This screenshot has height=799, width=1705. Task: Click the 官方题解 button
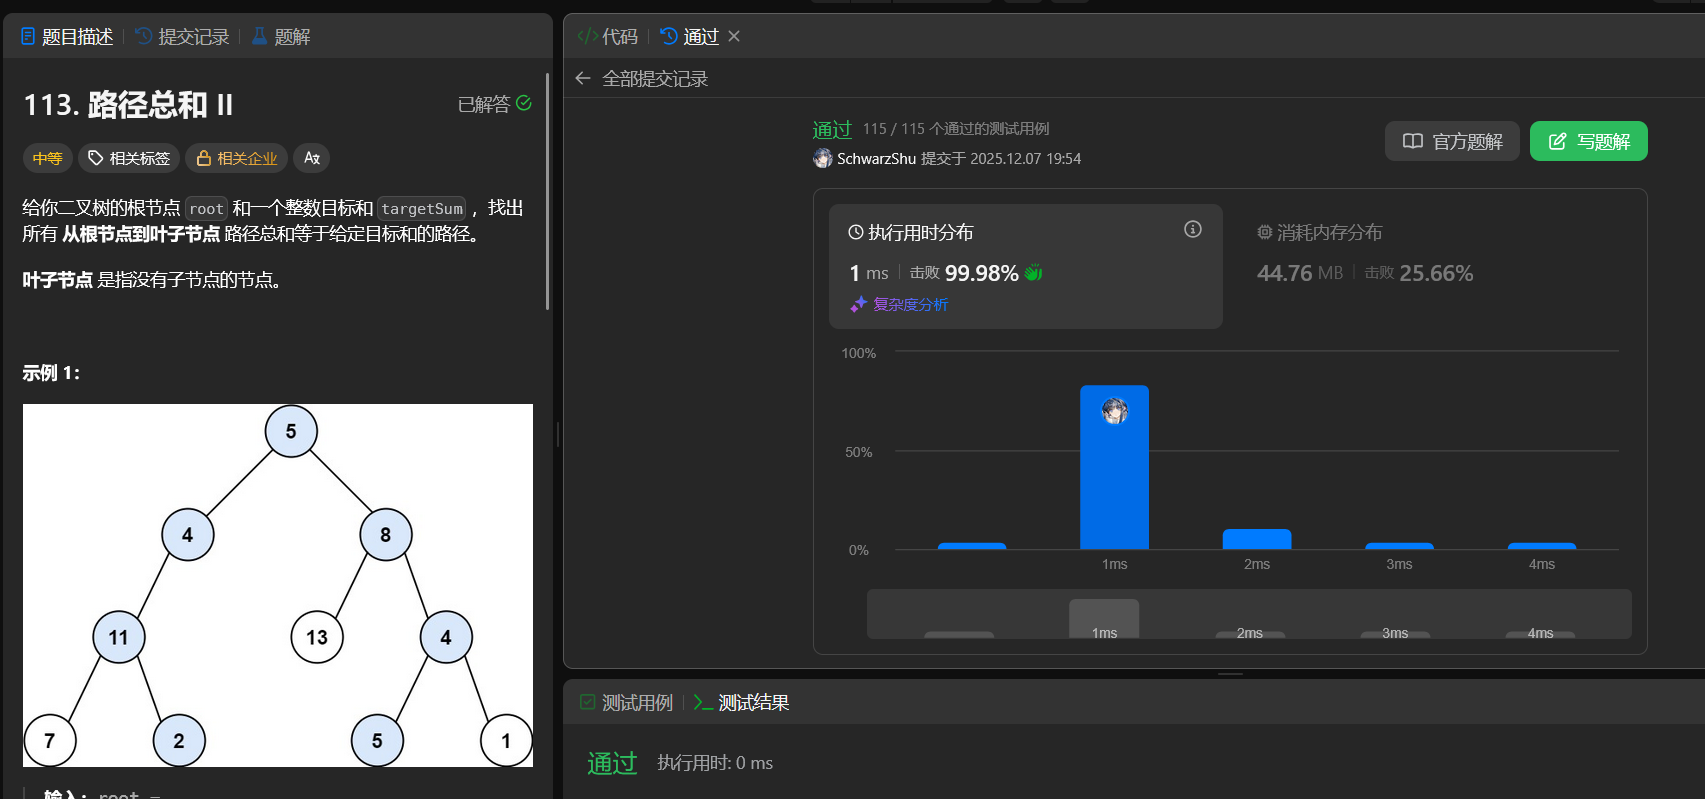(1452, 141)
